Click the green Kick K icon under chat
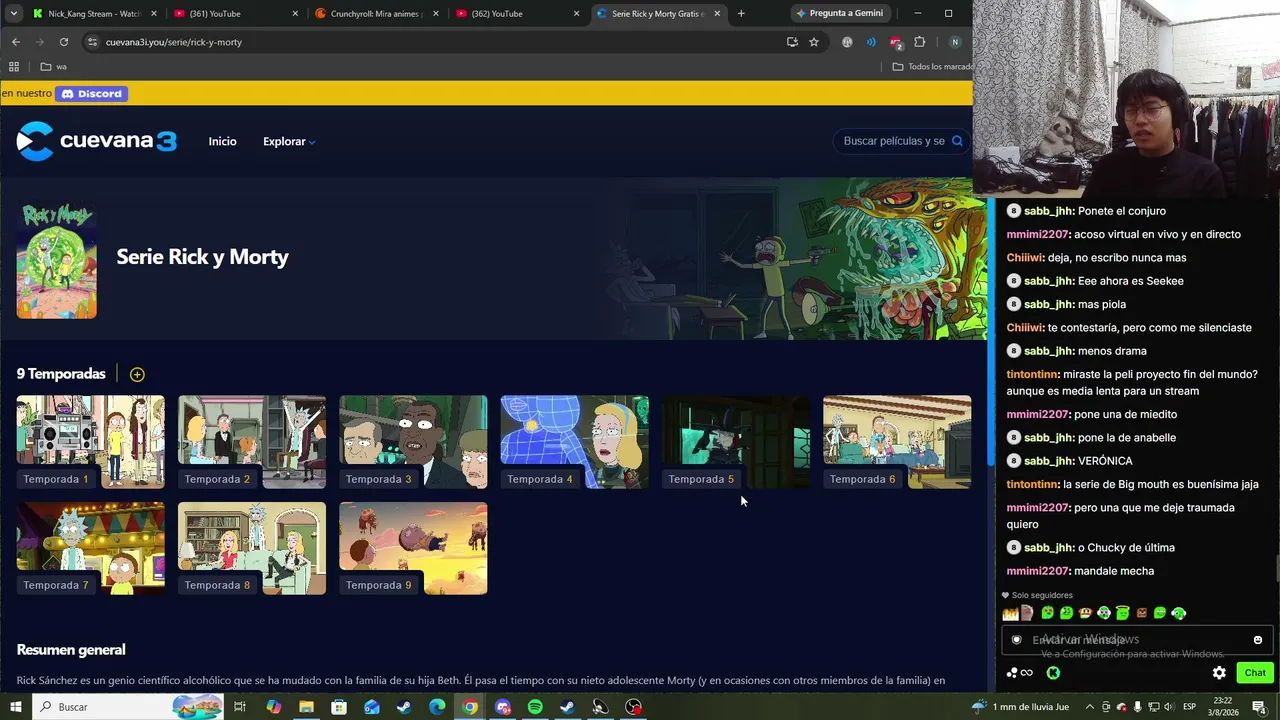Image resolution: width=1280 pixels, height=720 pixels. [1053, 673]
